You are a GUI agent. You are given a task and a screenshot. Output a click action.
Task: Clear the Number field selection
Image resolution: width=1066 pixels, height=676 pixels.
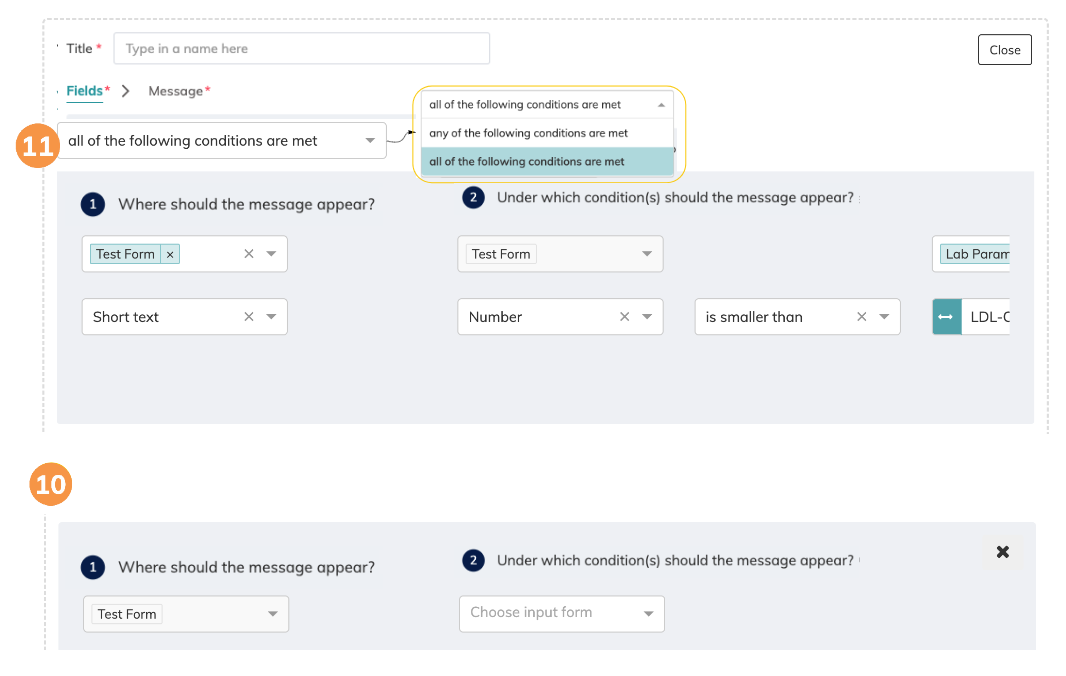point(625,317)
